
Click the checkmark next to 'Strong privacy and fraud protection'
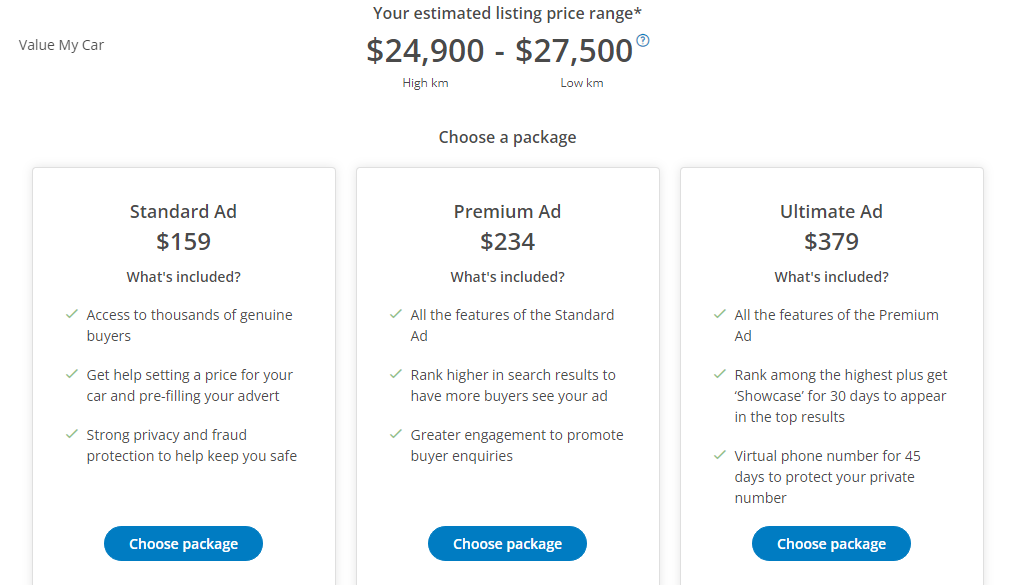pos(71,434)
